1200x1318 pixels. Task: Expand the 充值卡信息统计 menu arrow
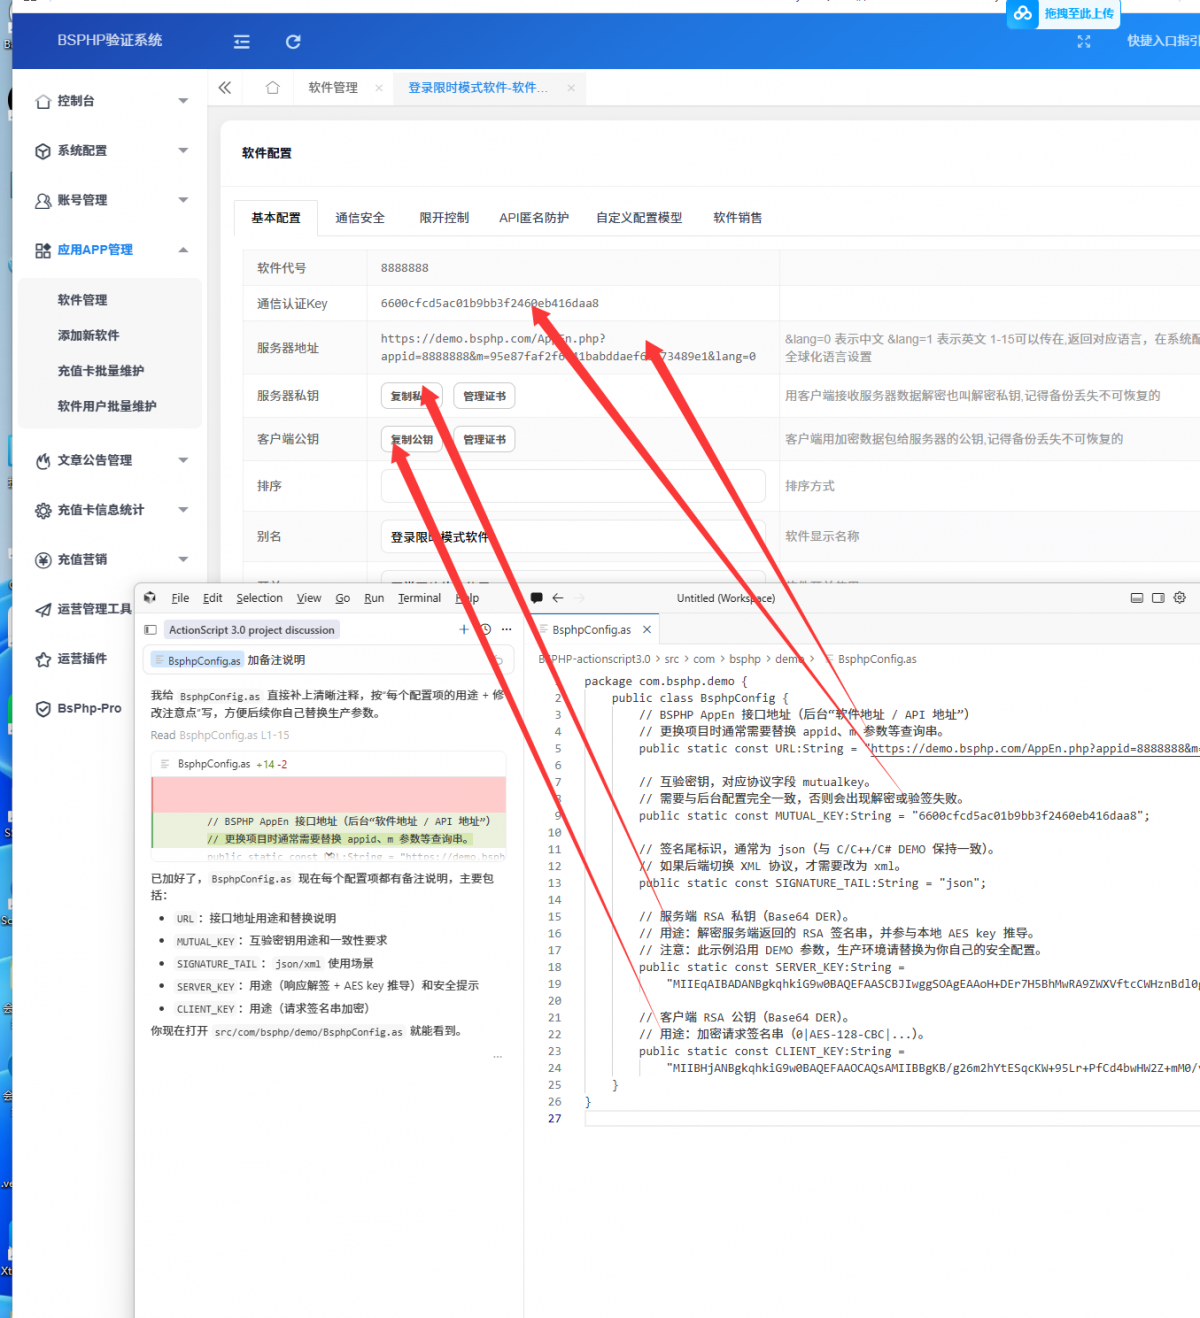coord(183,510)
